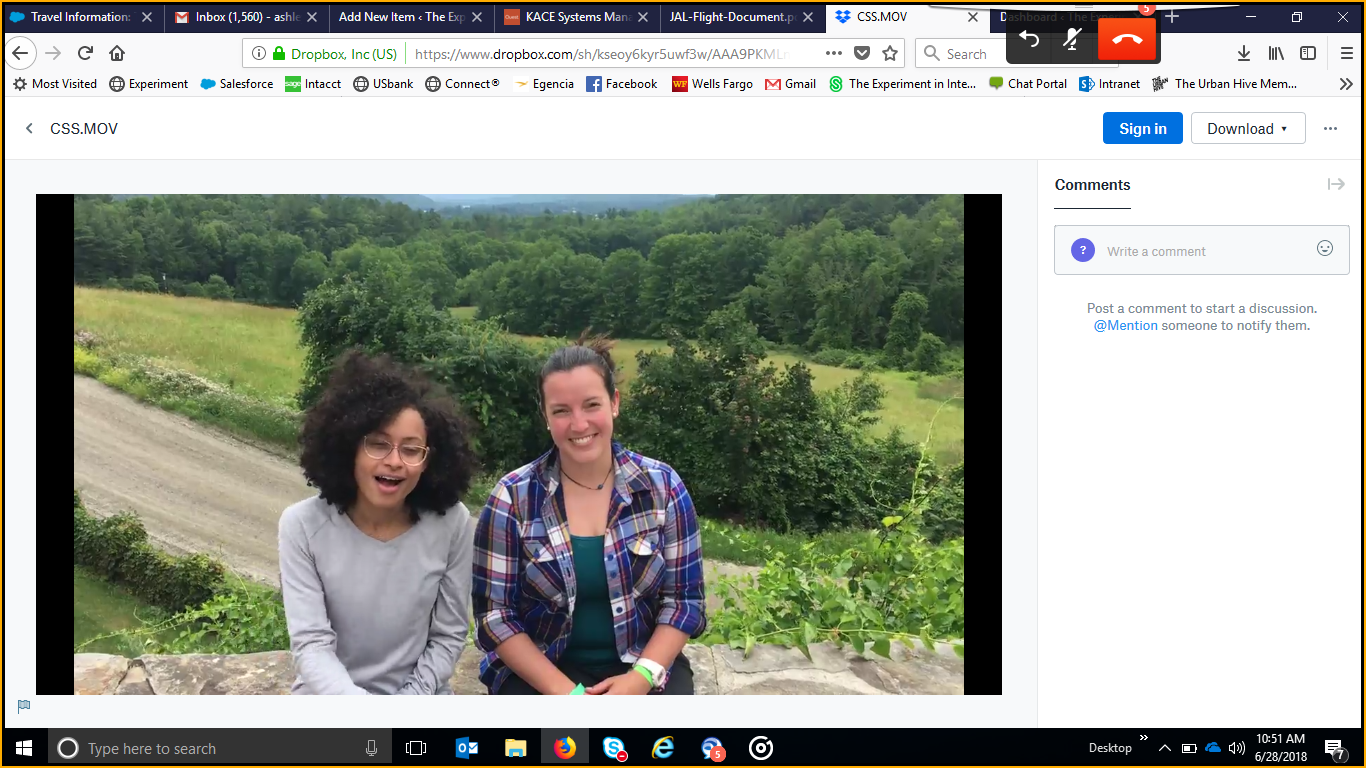1366x768 pixels.
Task: Open the three-dot more options menu in Dropbox
Action: point(1330,129)
